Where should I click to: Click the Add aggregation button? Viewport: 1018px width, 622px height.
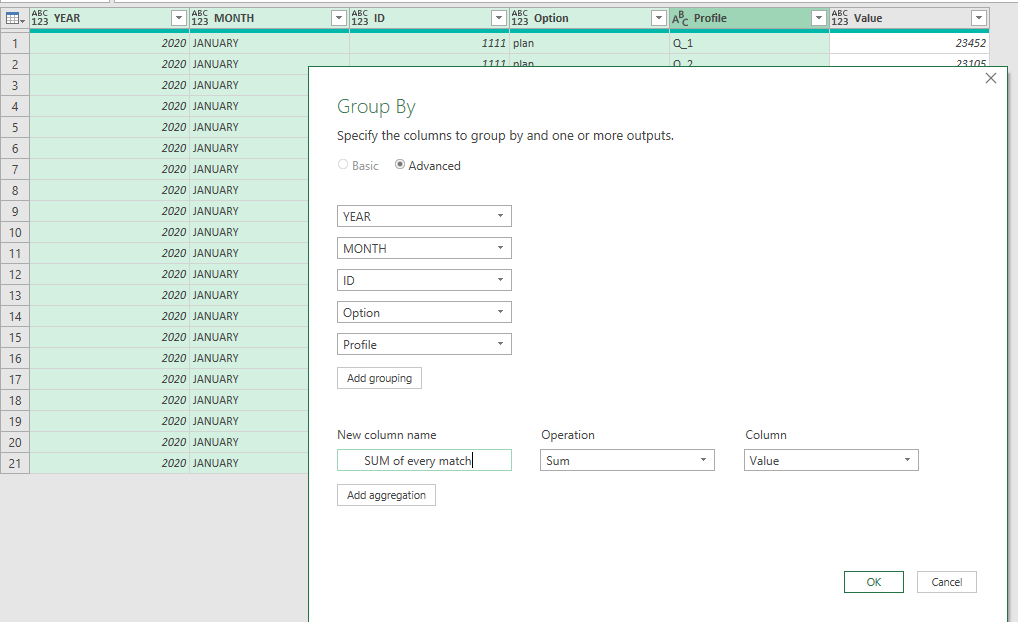coord(386,495)
